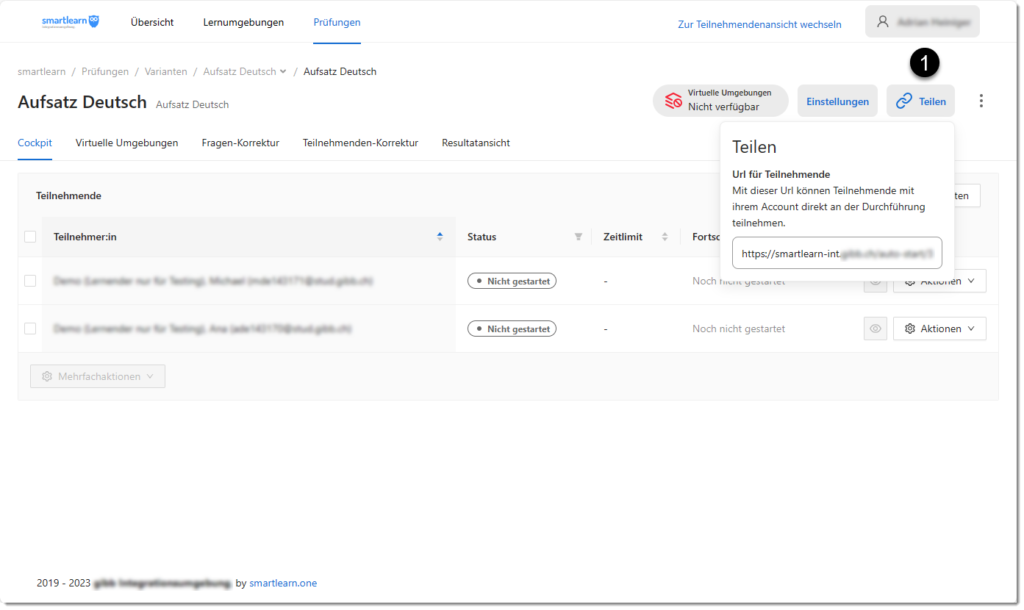This screenshot has height=610, width=1024.
Task: Click the eye icon for Ana's row
Action: point(875,329)
